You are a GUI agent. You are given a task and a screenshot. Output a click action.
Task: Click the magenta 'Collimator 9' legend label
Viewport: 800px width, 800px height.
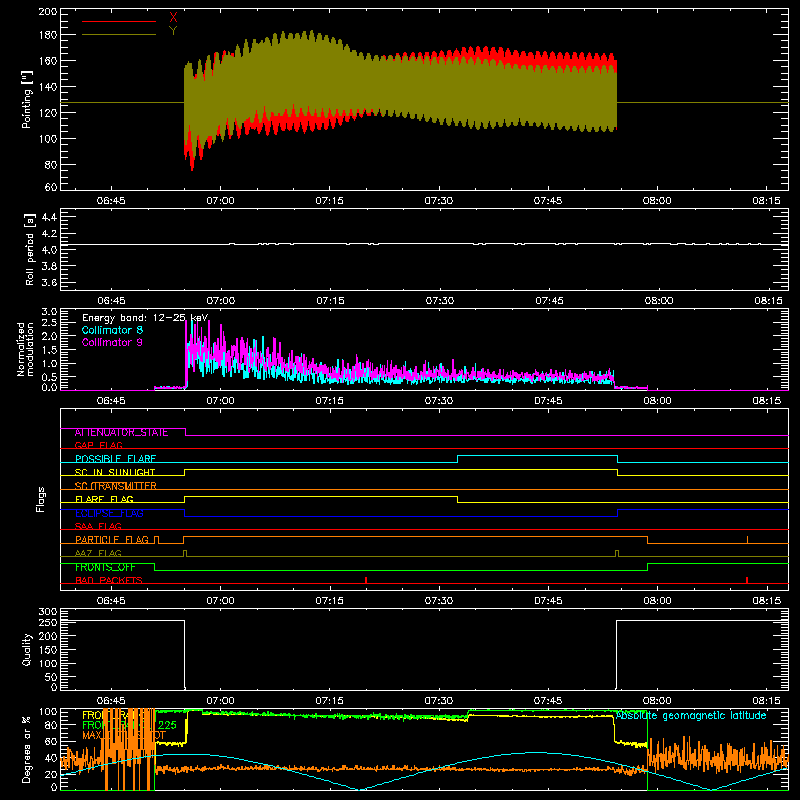click(112, 342)
